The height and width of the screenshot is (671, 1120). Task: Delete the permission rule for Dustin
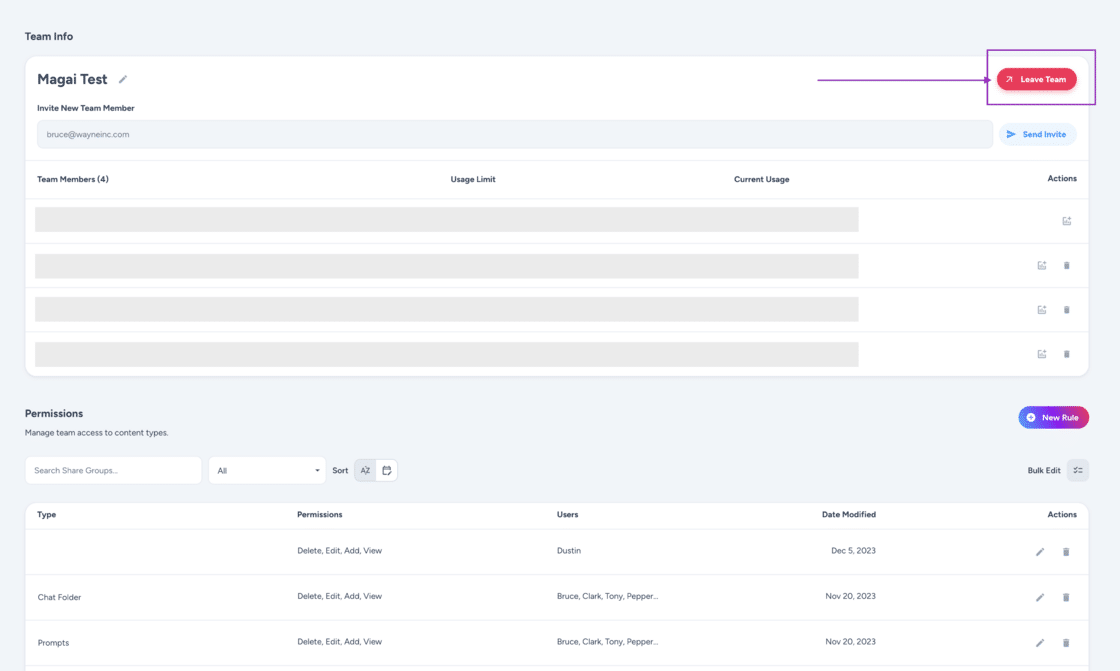click(x=1066, y=552)
